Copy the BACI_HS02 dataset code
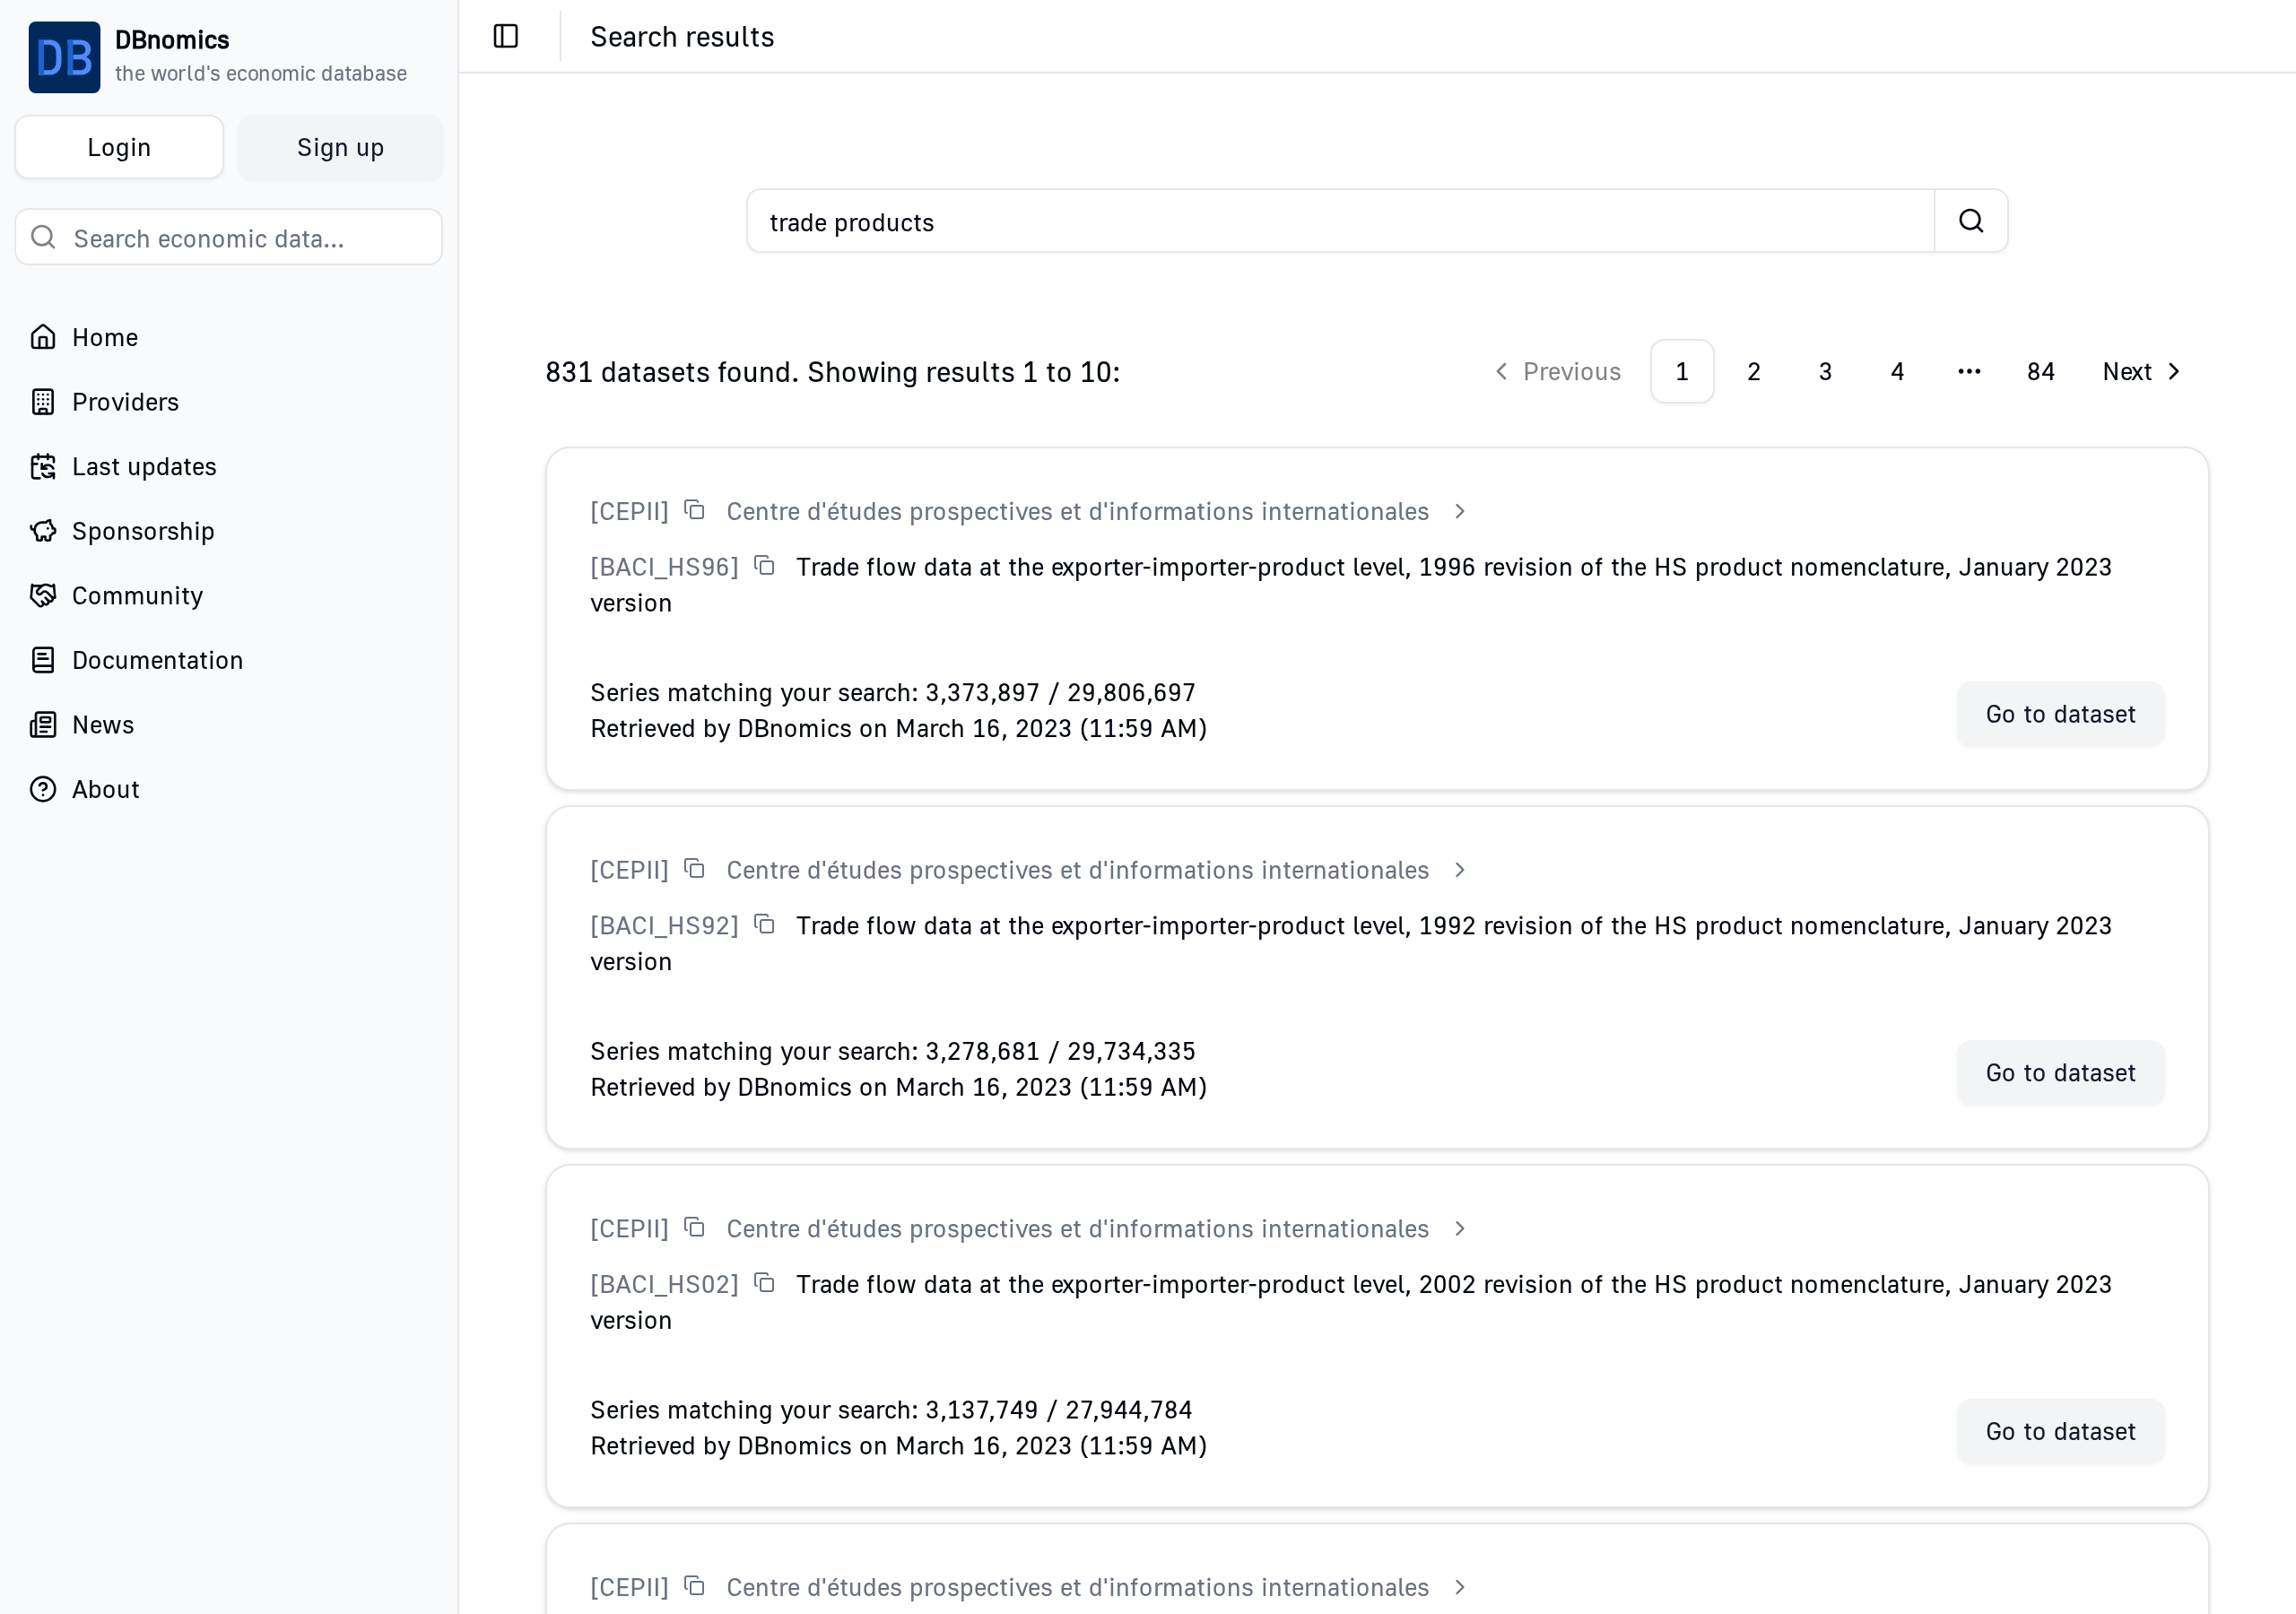The width and height of the screenshot is (2296, 1614). pos(765,1283)
